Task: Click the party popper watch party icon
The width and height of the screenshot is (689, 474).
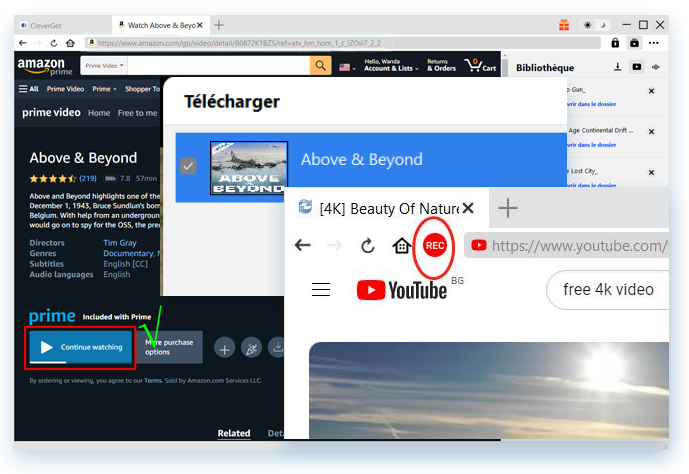Action: 251,349
